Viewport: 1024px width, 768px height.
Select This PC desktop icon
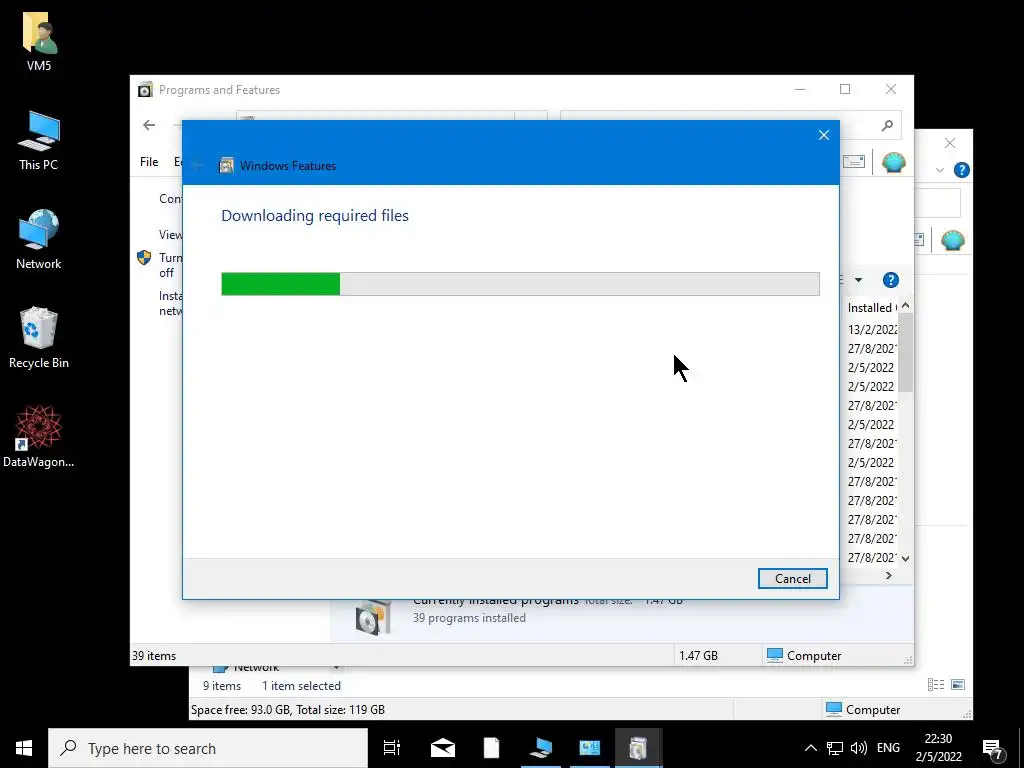[39, 141]
